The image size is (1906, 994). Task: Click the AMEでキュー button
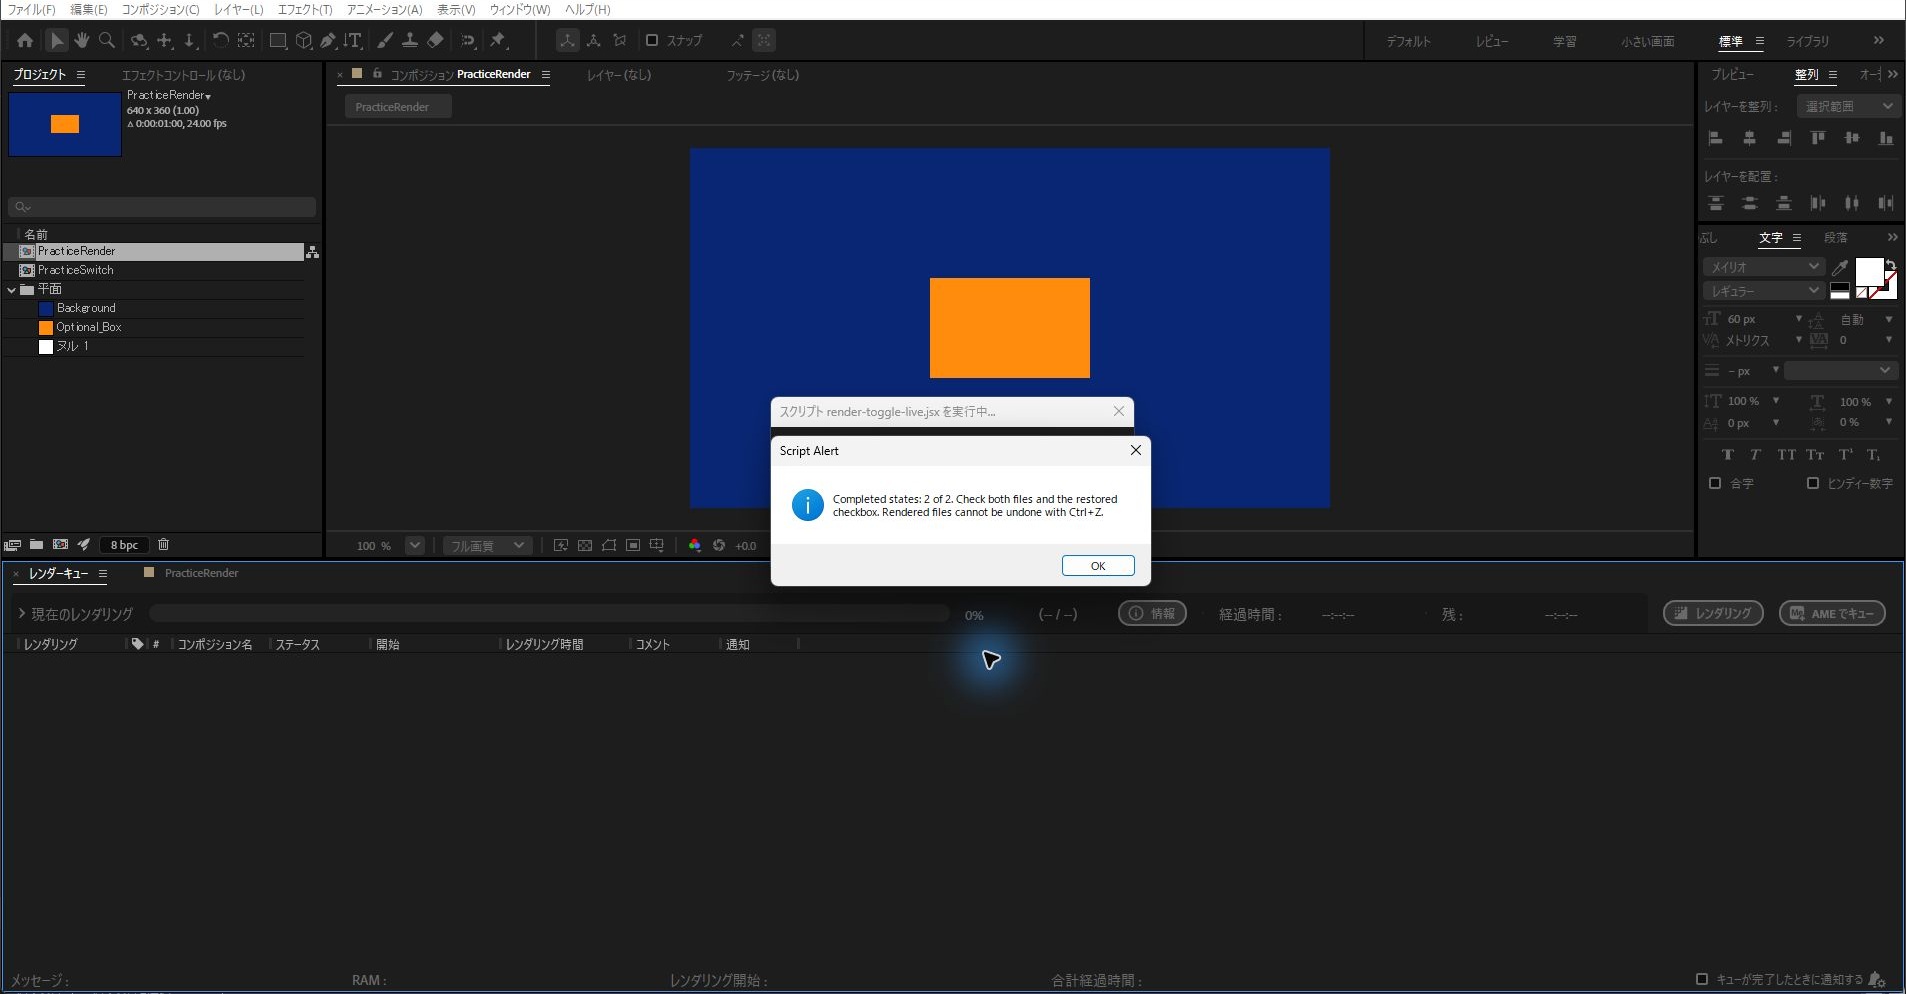pyautogui.click(x=1832, y=614)
